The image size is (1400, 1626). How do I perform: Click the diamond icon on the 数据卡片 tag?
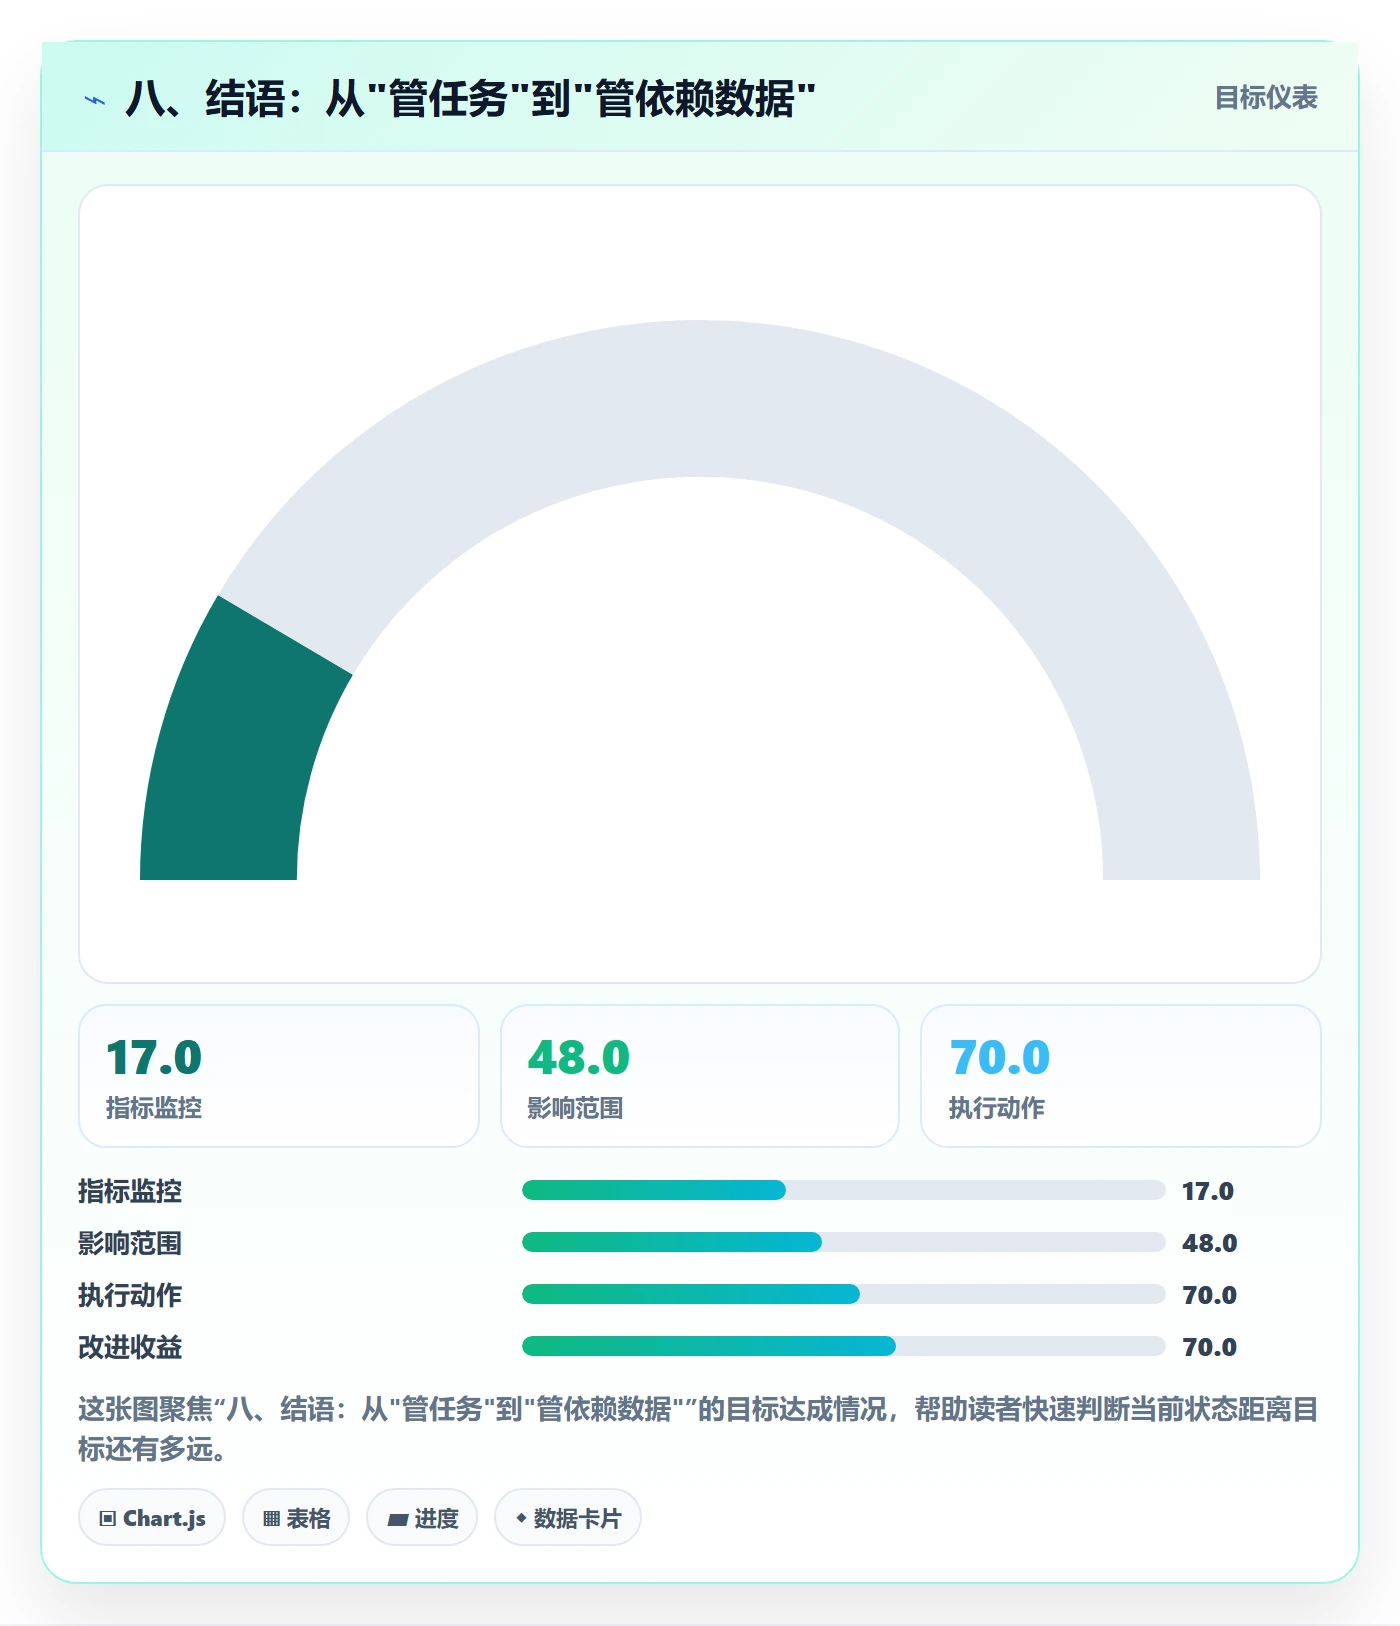[521, 1518]
